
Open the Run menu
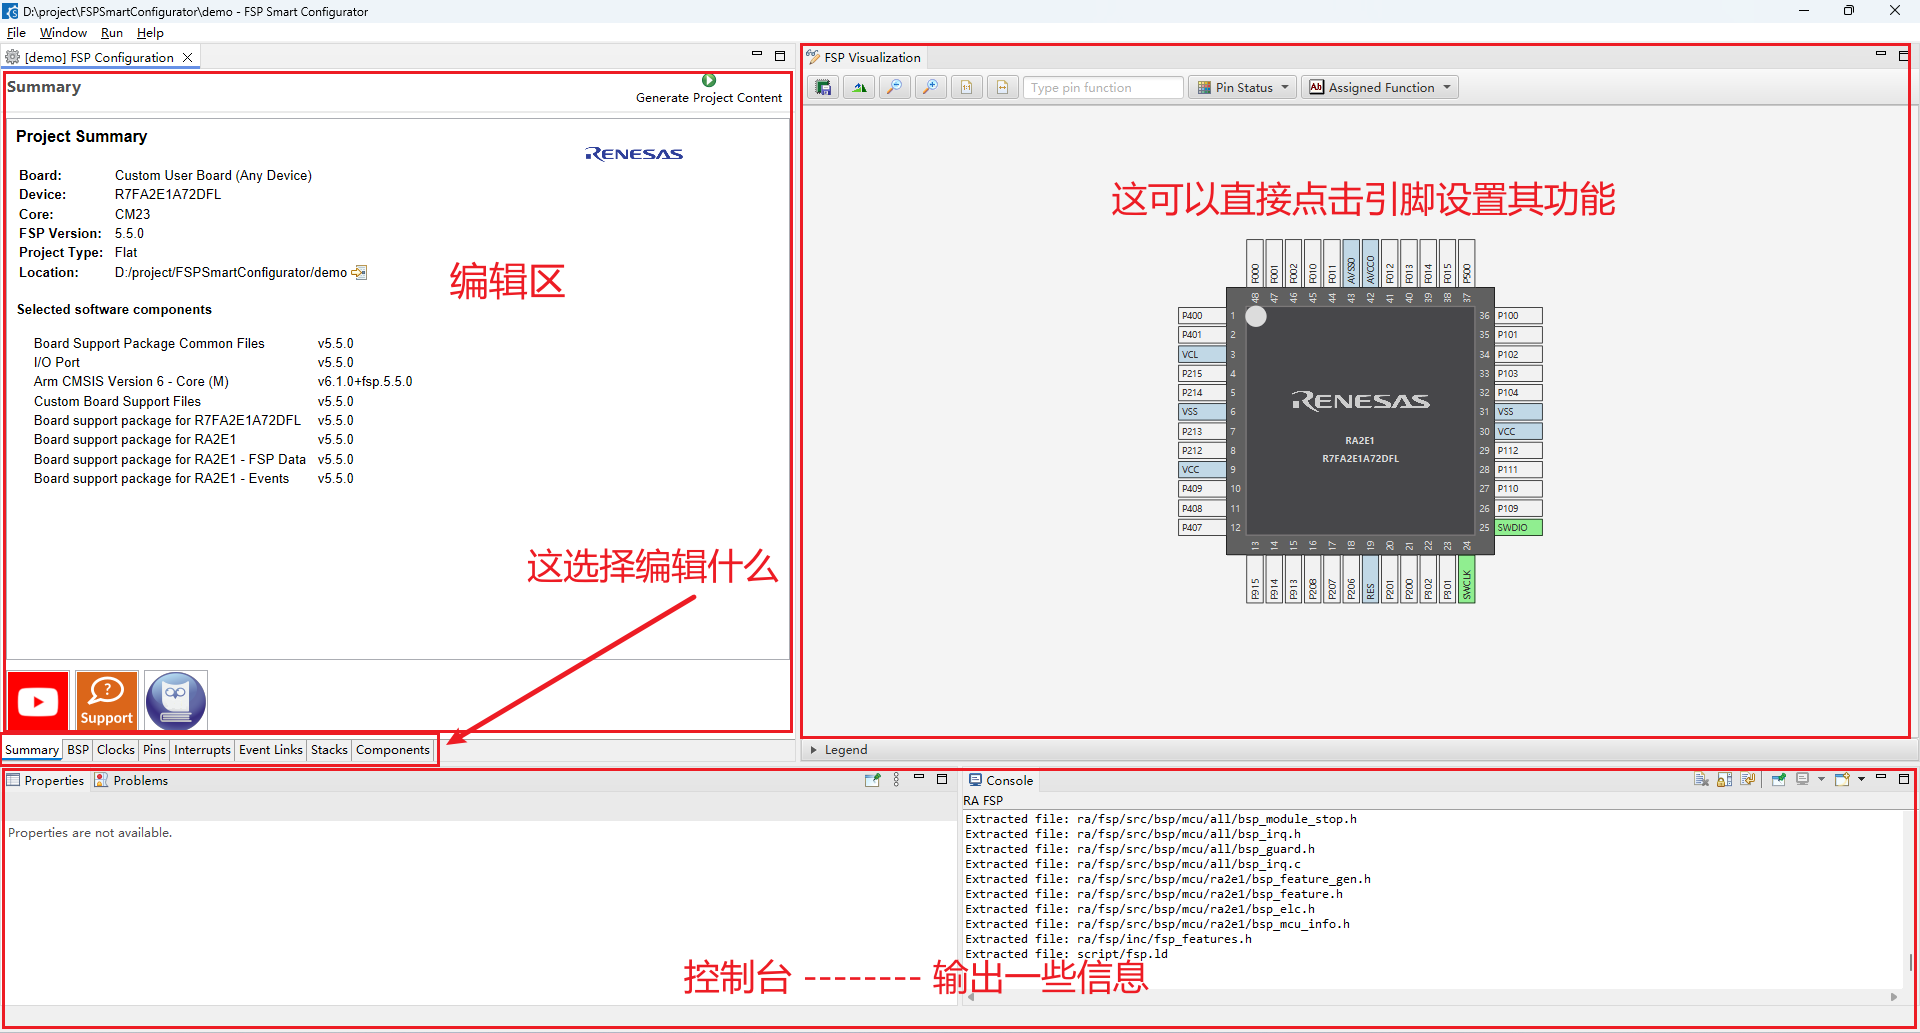pyautogui.click(x=112, y=33)
